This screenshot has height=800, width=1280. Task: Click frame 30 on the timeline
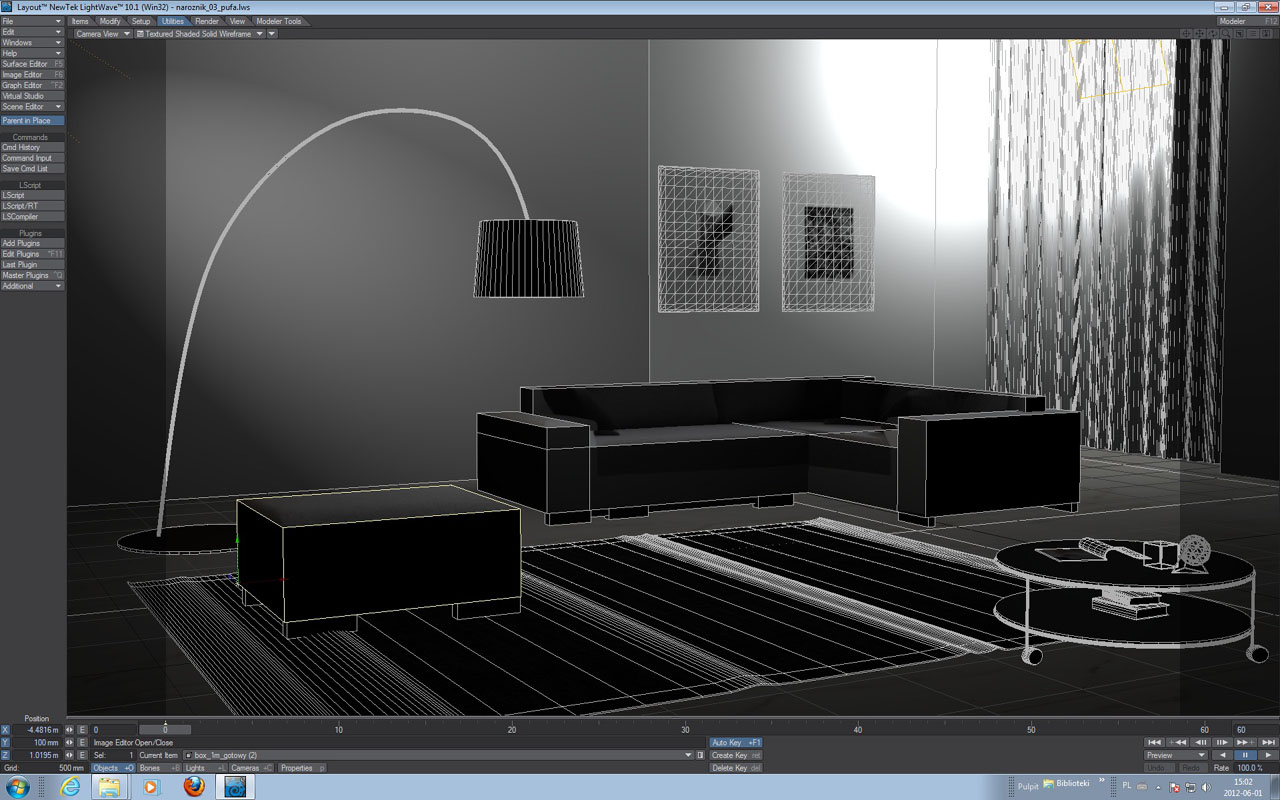(x=685, y=730)
